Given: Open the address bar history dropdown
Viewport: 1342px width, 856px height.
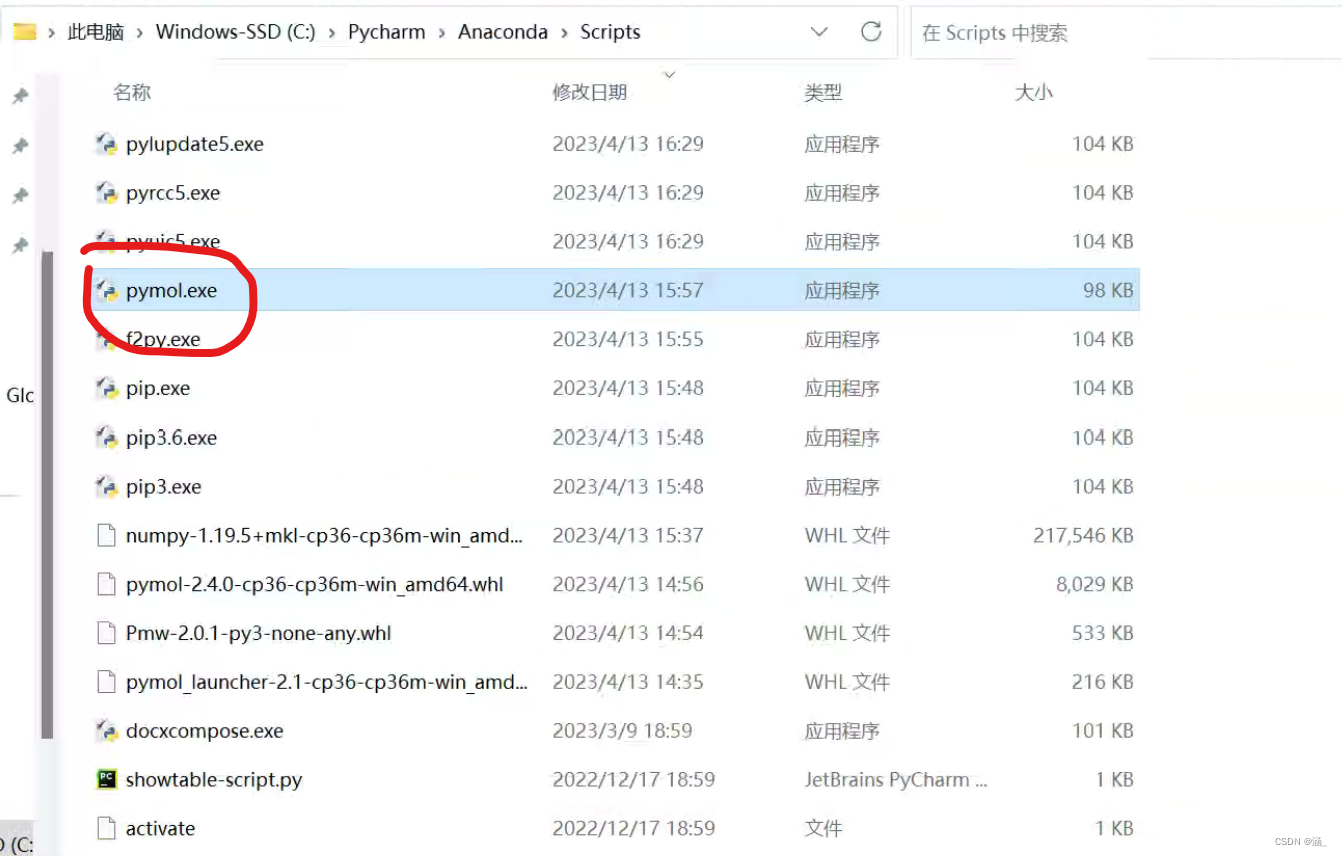Looking at the screenshot, I should pyautogui.click(x=819, y=32).
